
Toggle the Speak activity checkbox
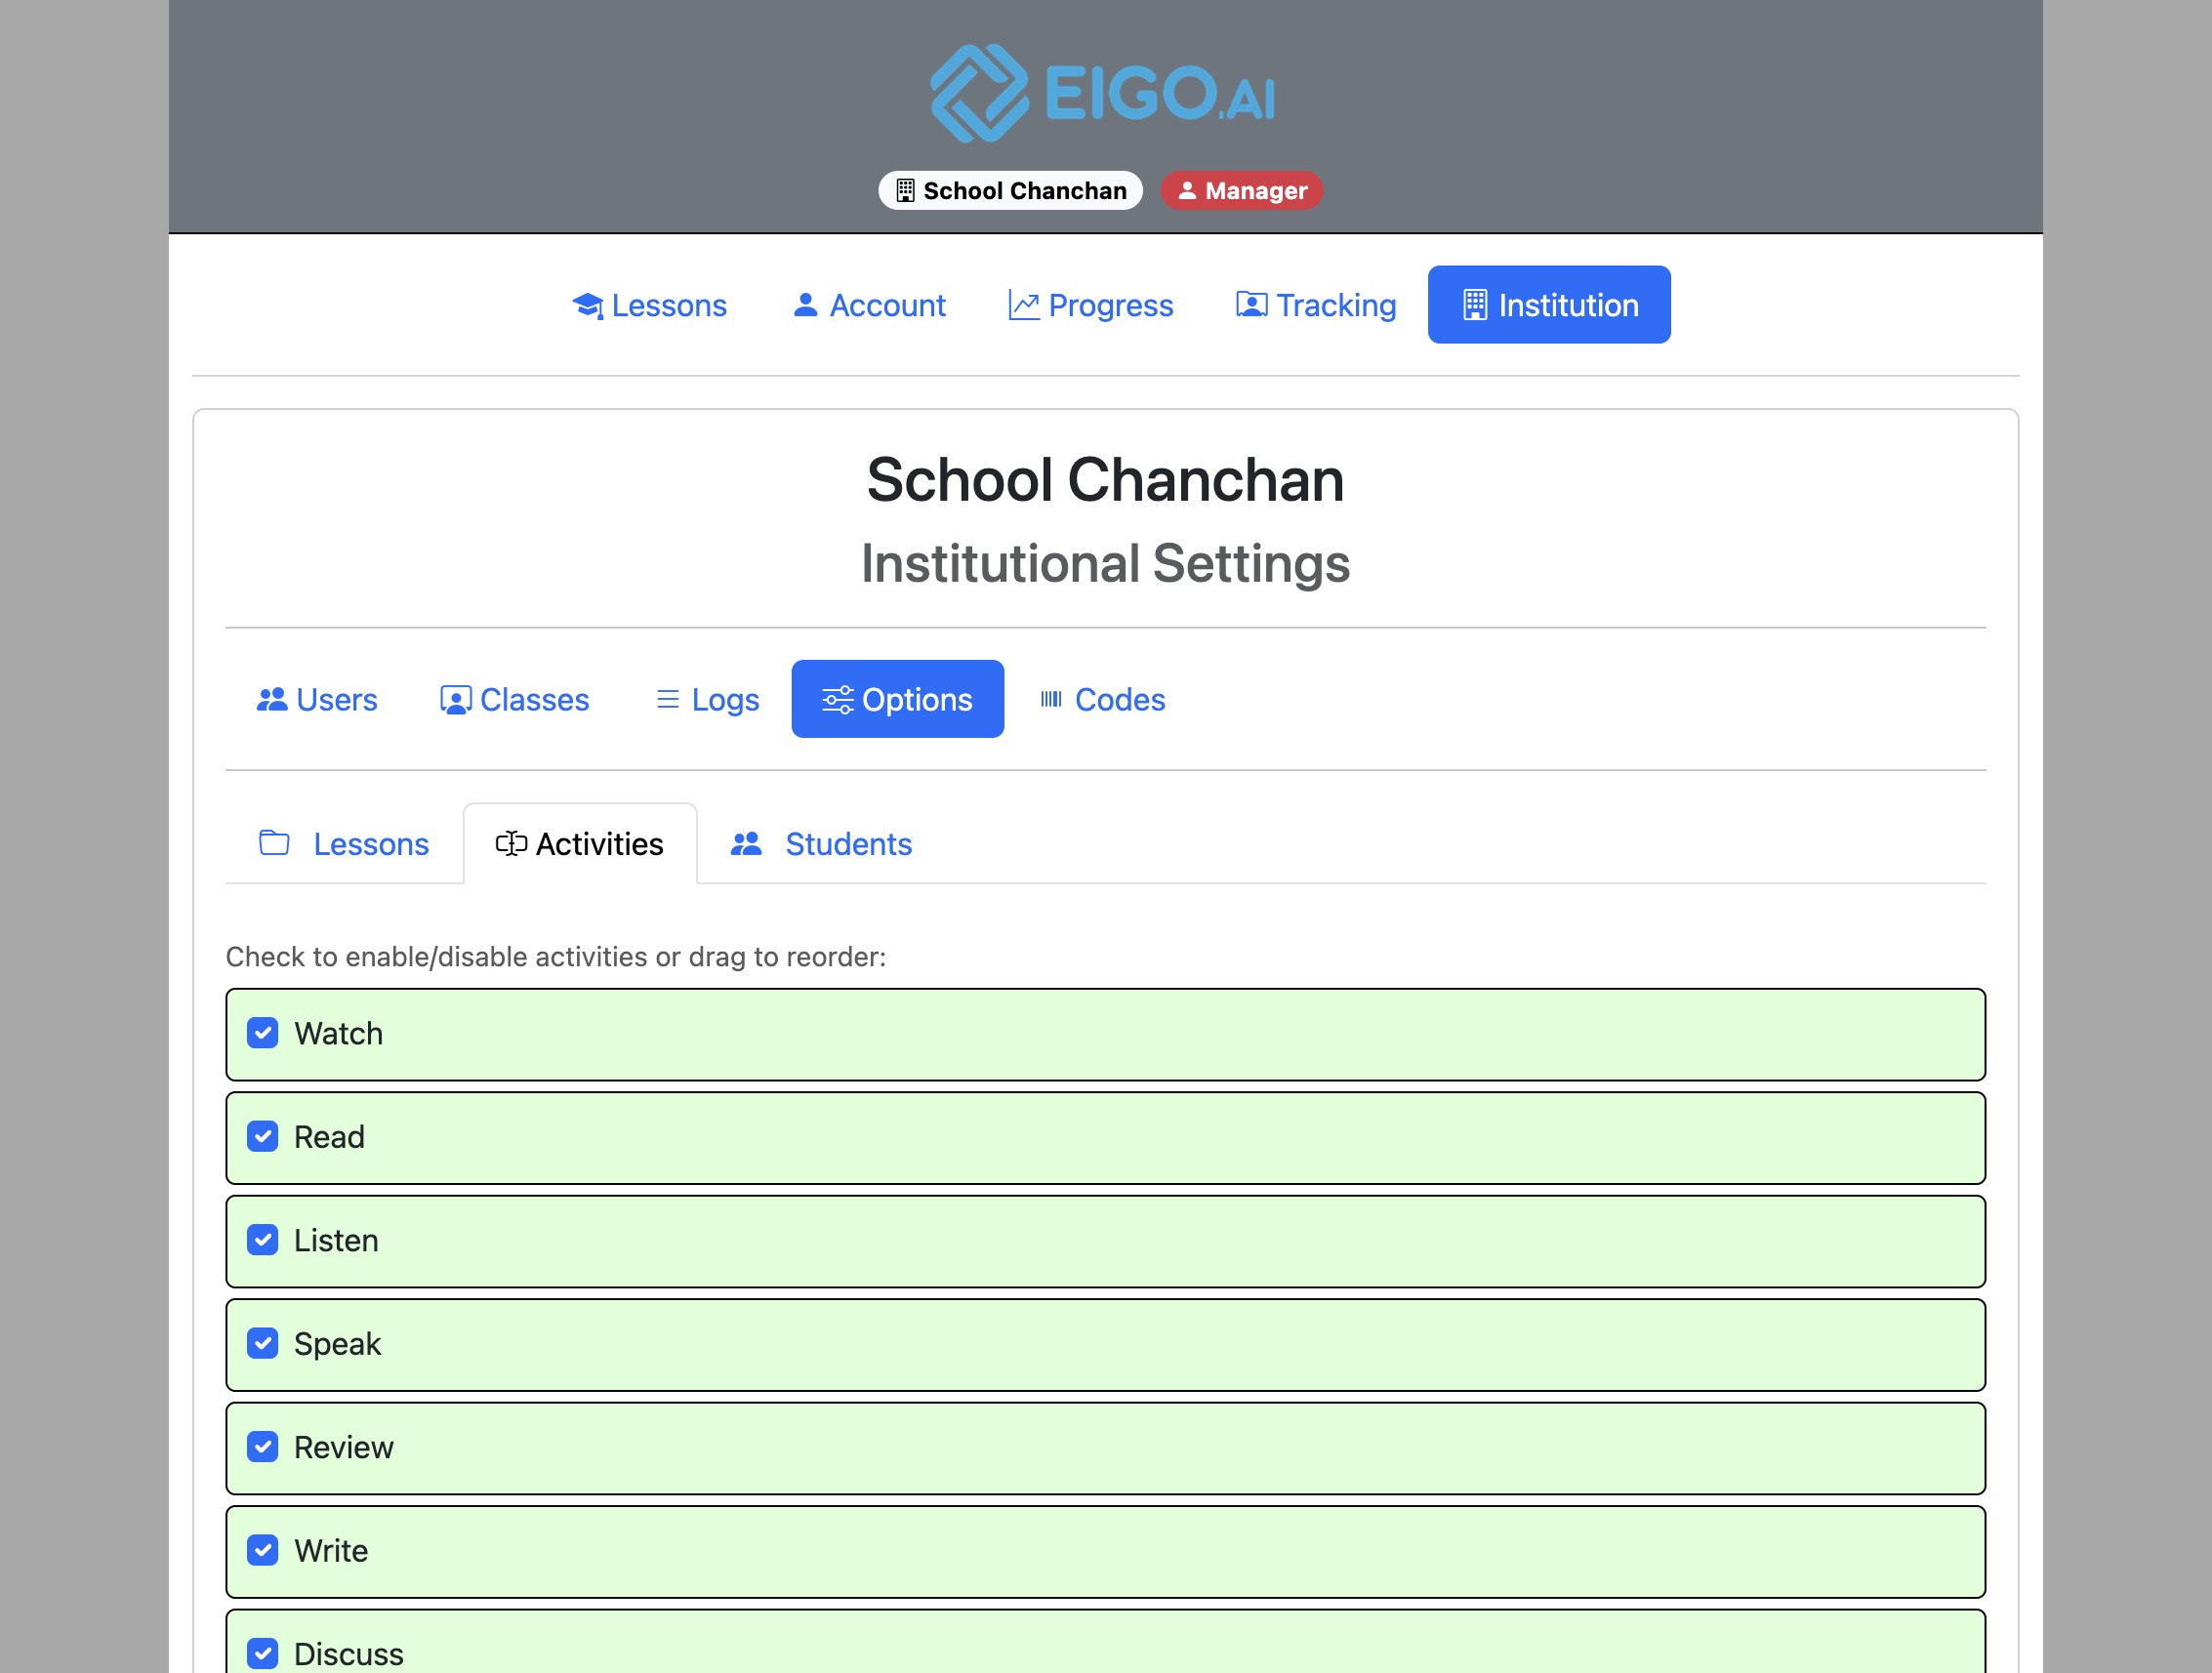coord(263,1343)
